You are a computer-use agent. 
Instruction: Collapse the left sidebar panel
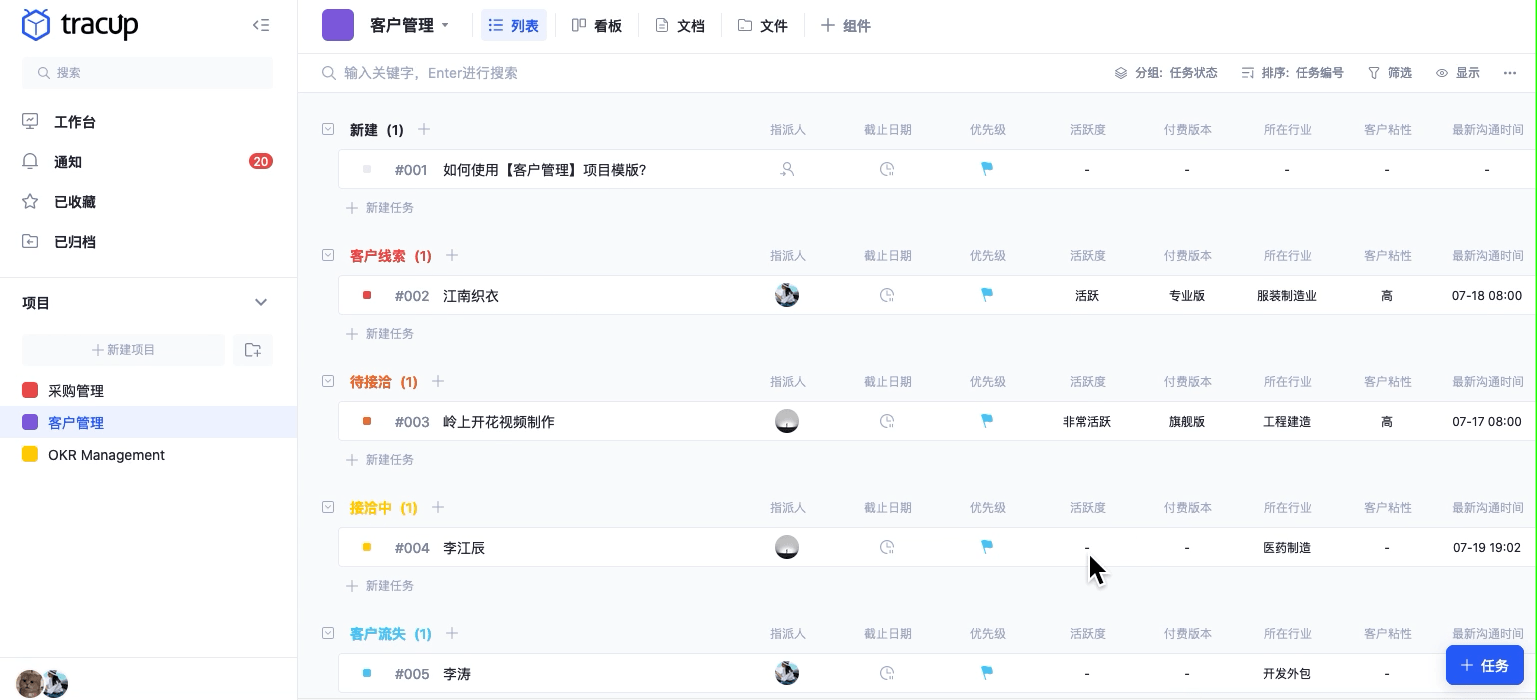[x=261, y=25]
